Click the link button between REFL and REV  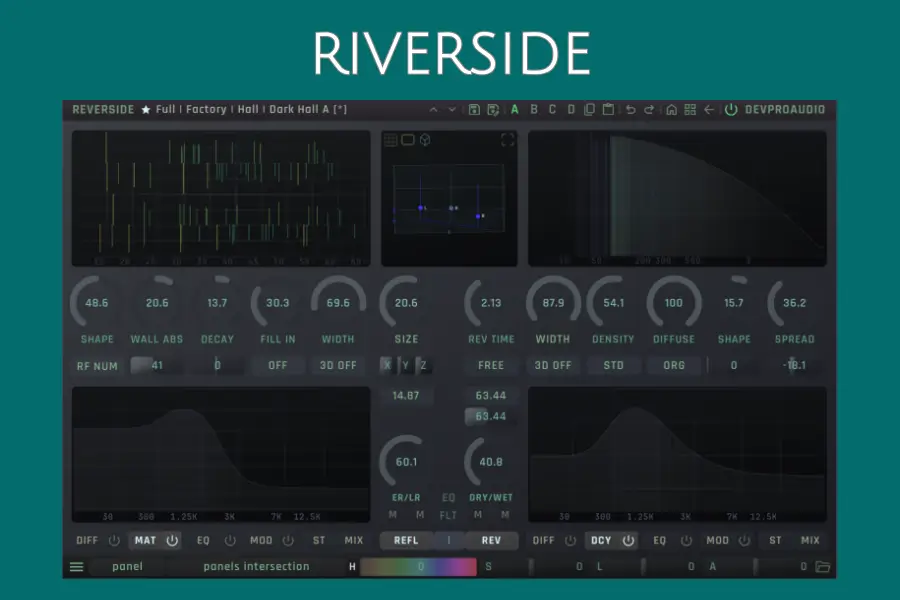coord(449,540)
